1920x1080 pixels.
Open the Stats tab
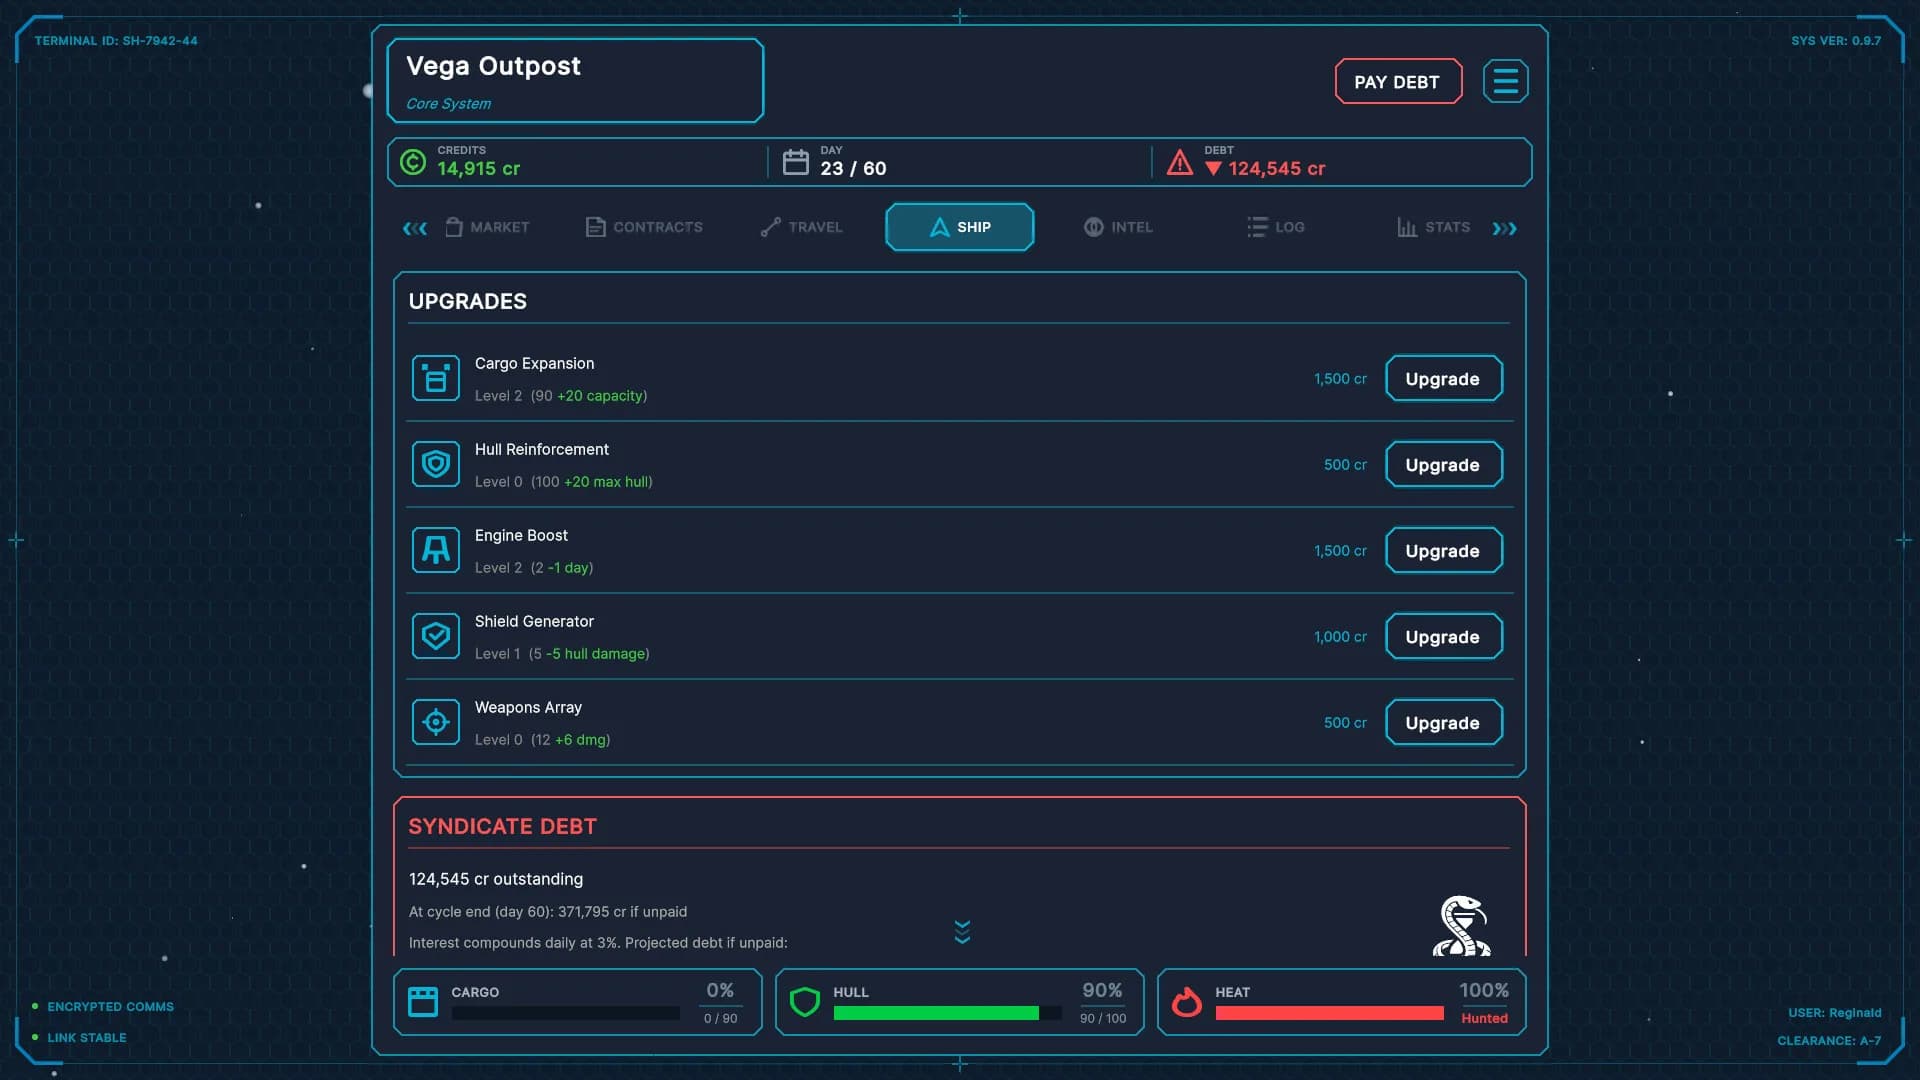click(x=1434, y=228)
